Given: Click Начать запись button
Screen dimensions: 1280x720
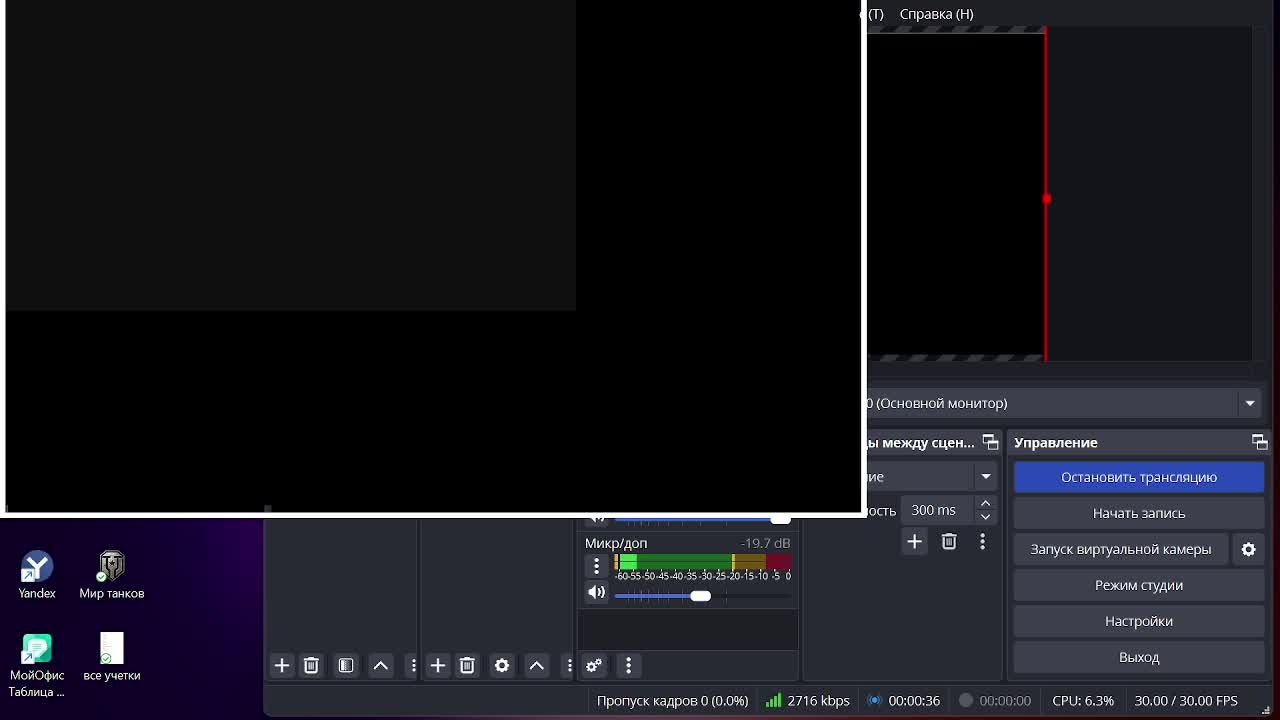Looking at the screenshot, I should click(x=1139, y=513).
